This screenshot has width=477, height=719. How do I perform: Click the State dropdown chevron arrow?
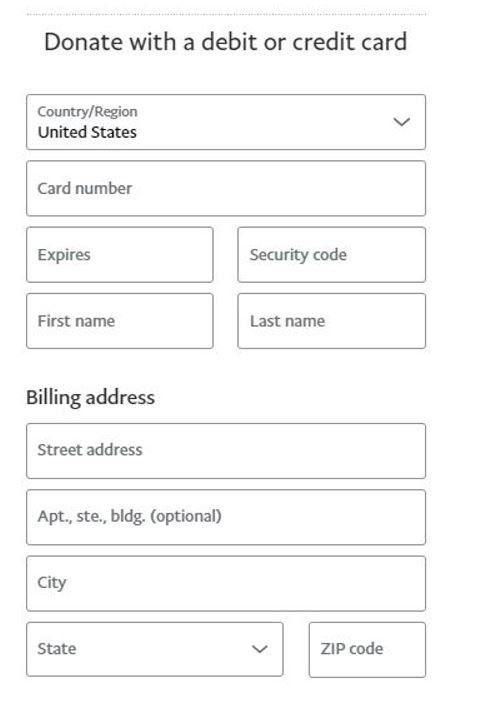pos(260,649)
